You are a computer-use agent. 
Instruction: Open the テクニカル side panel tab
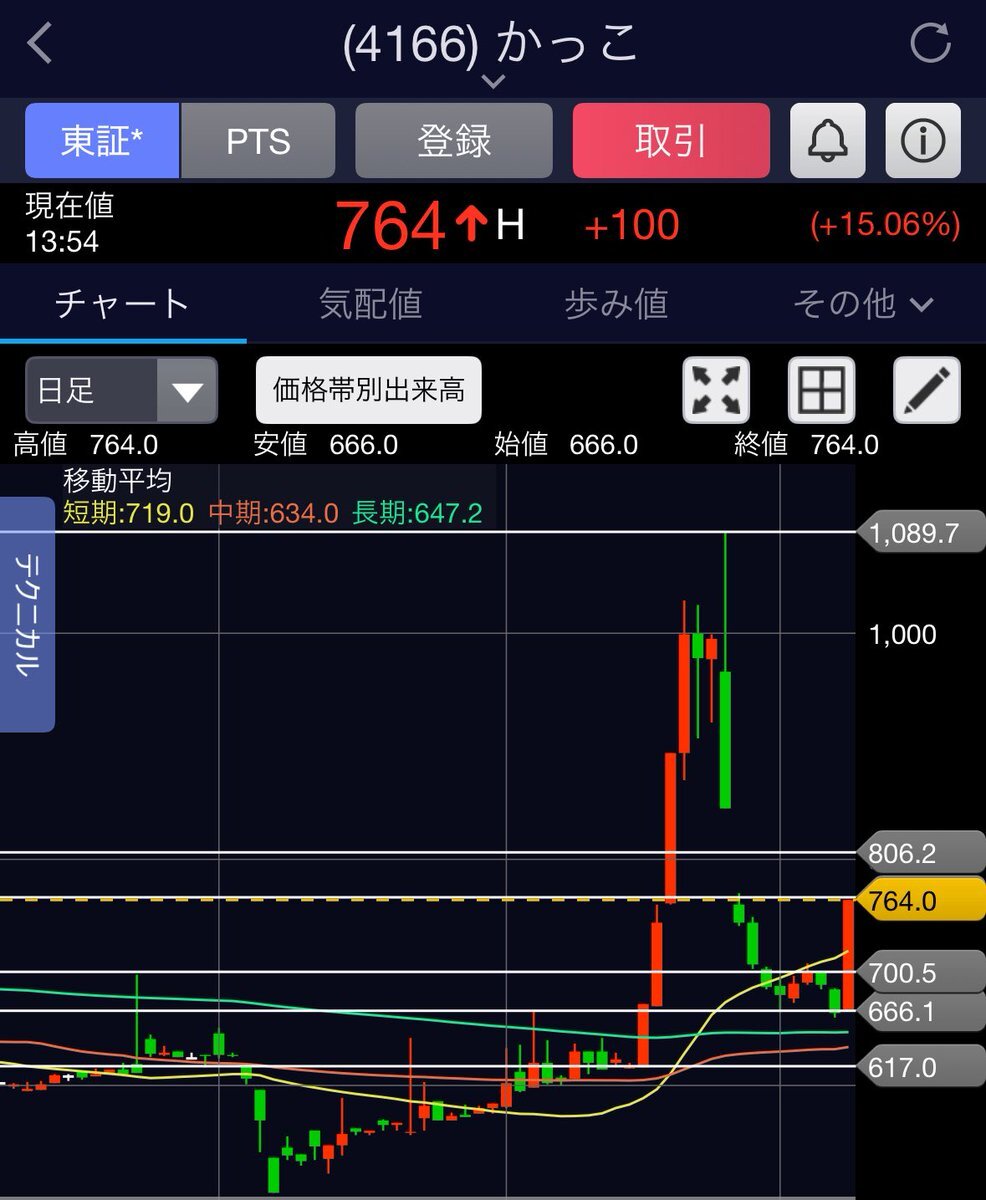point(27,614)
